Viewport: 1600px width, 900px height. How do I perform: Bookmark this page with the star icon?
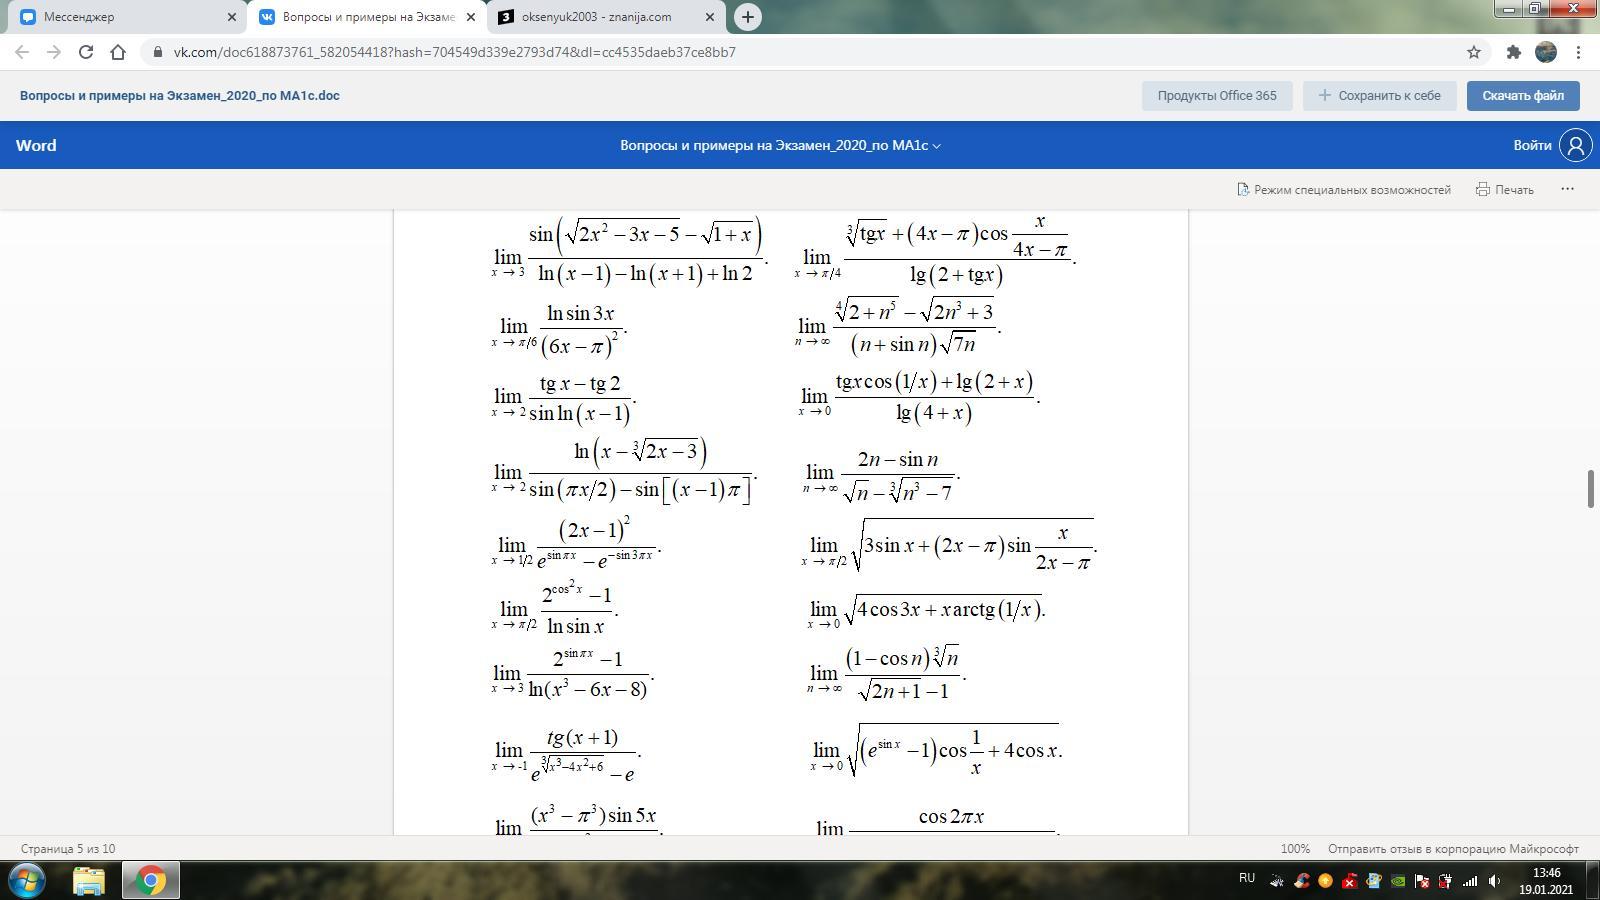1474,52
